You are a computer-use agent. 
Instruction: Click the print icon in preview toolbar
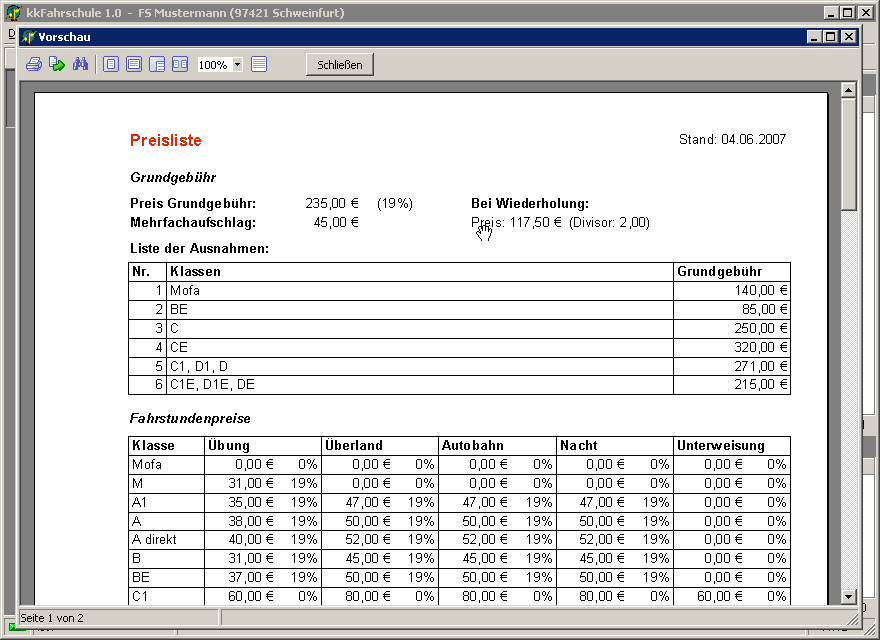[x=33, y=64]
